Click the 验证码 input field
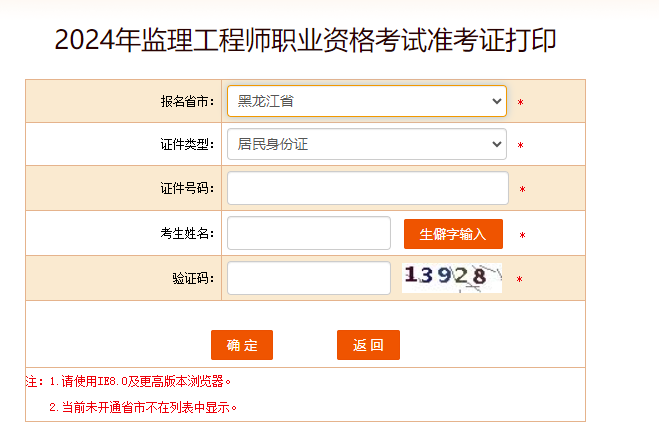The image size is (659, 445). coord(308,278)
